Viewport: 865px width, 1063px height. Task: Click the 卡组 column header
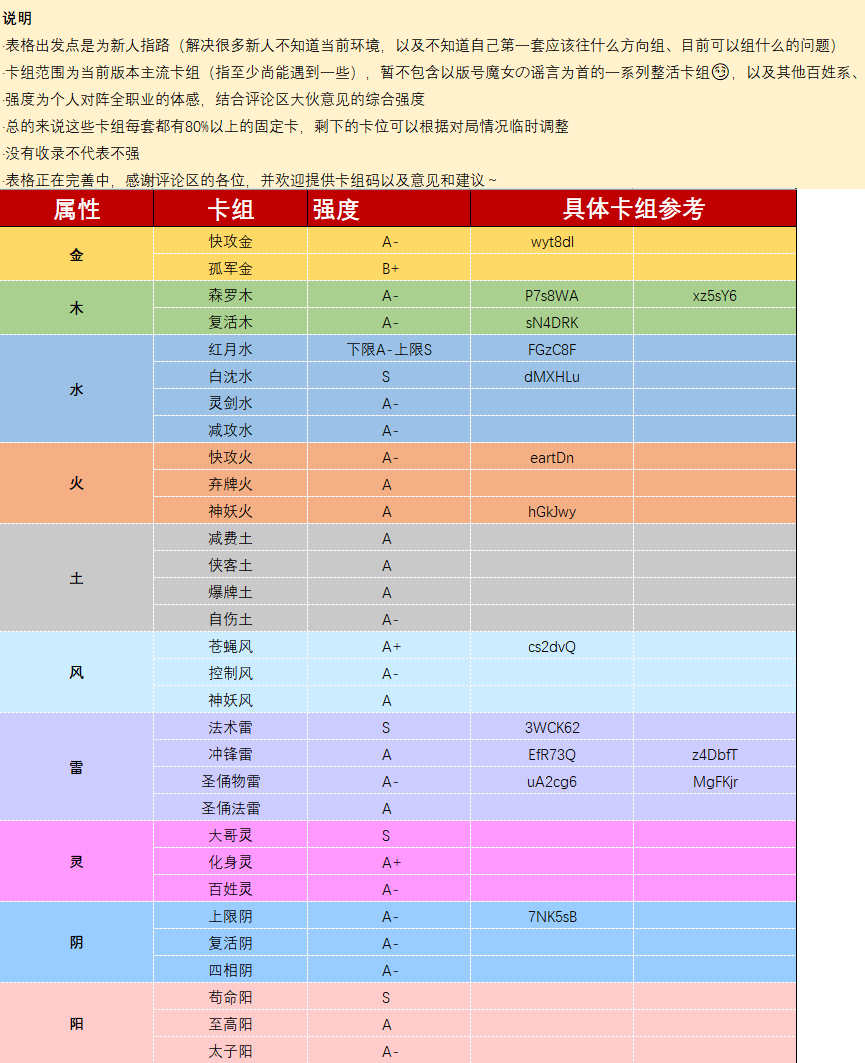(x=230, y=209)
